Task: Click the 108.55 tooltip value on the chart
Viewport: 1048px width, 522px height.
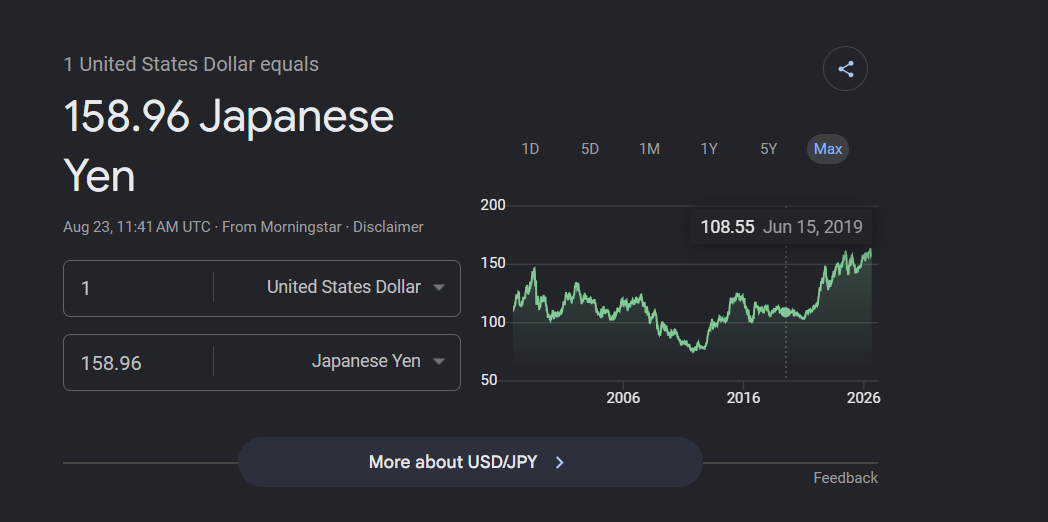Action: coord(727,227)
